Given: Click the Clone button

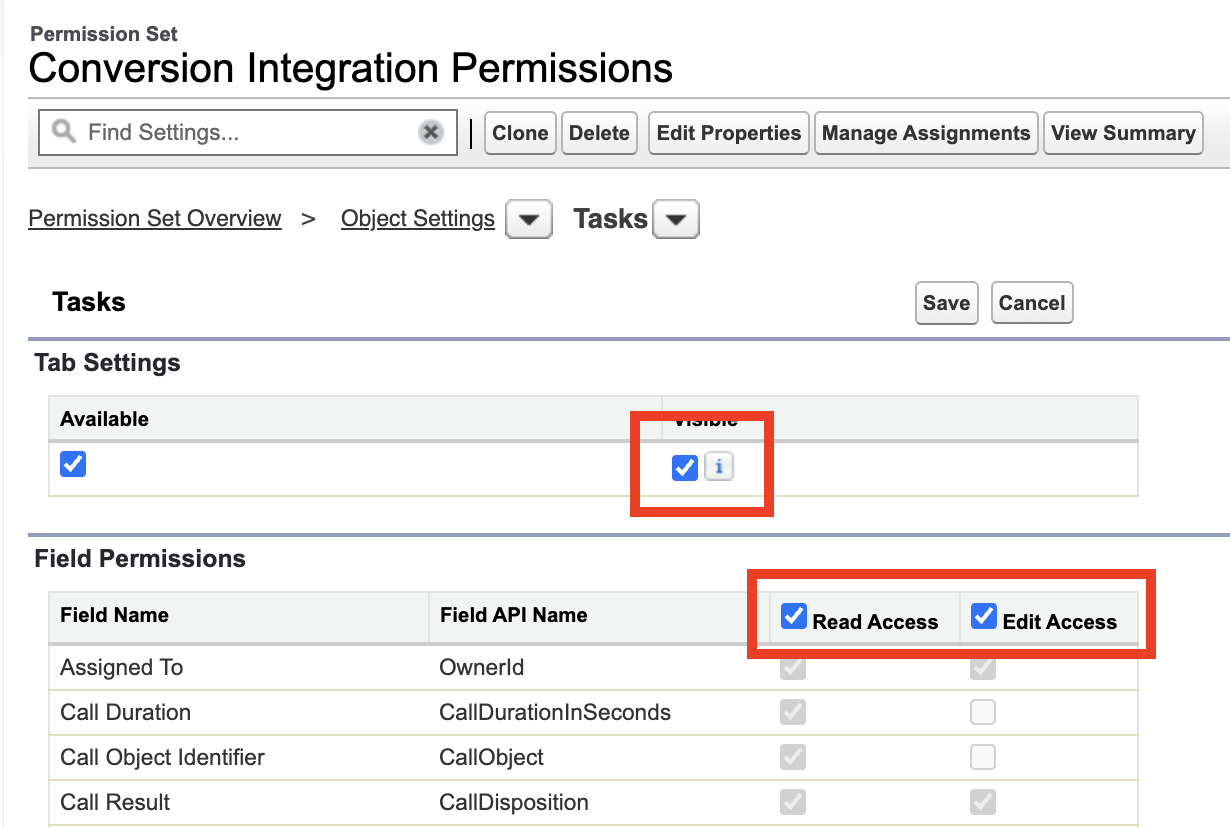Looking at the screenshot, I should click(520, 133).
